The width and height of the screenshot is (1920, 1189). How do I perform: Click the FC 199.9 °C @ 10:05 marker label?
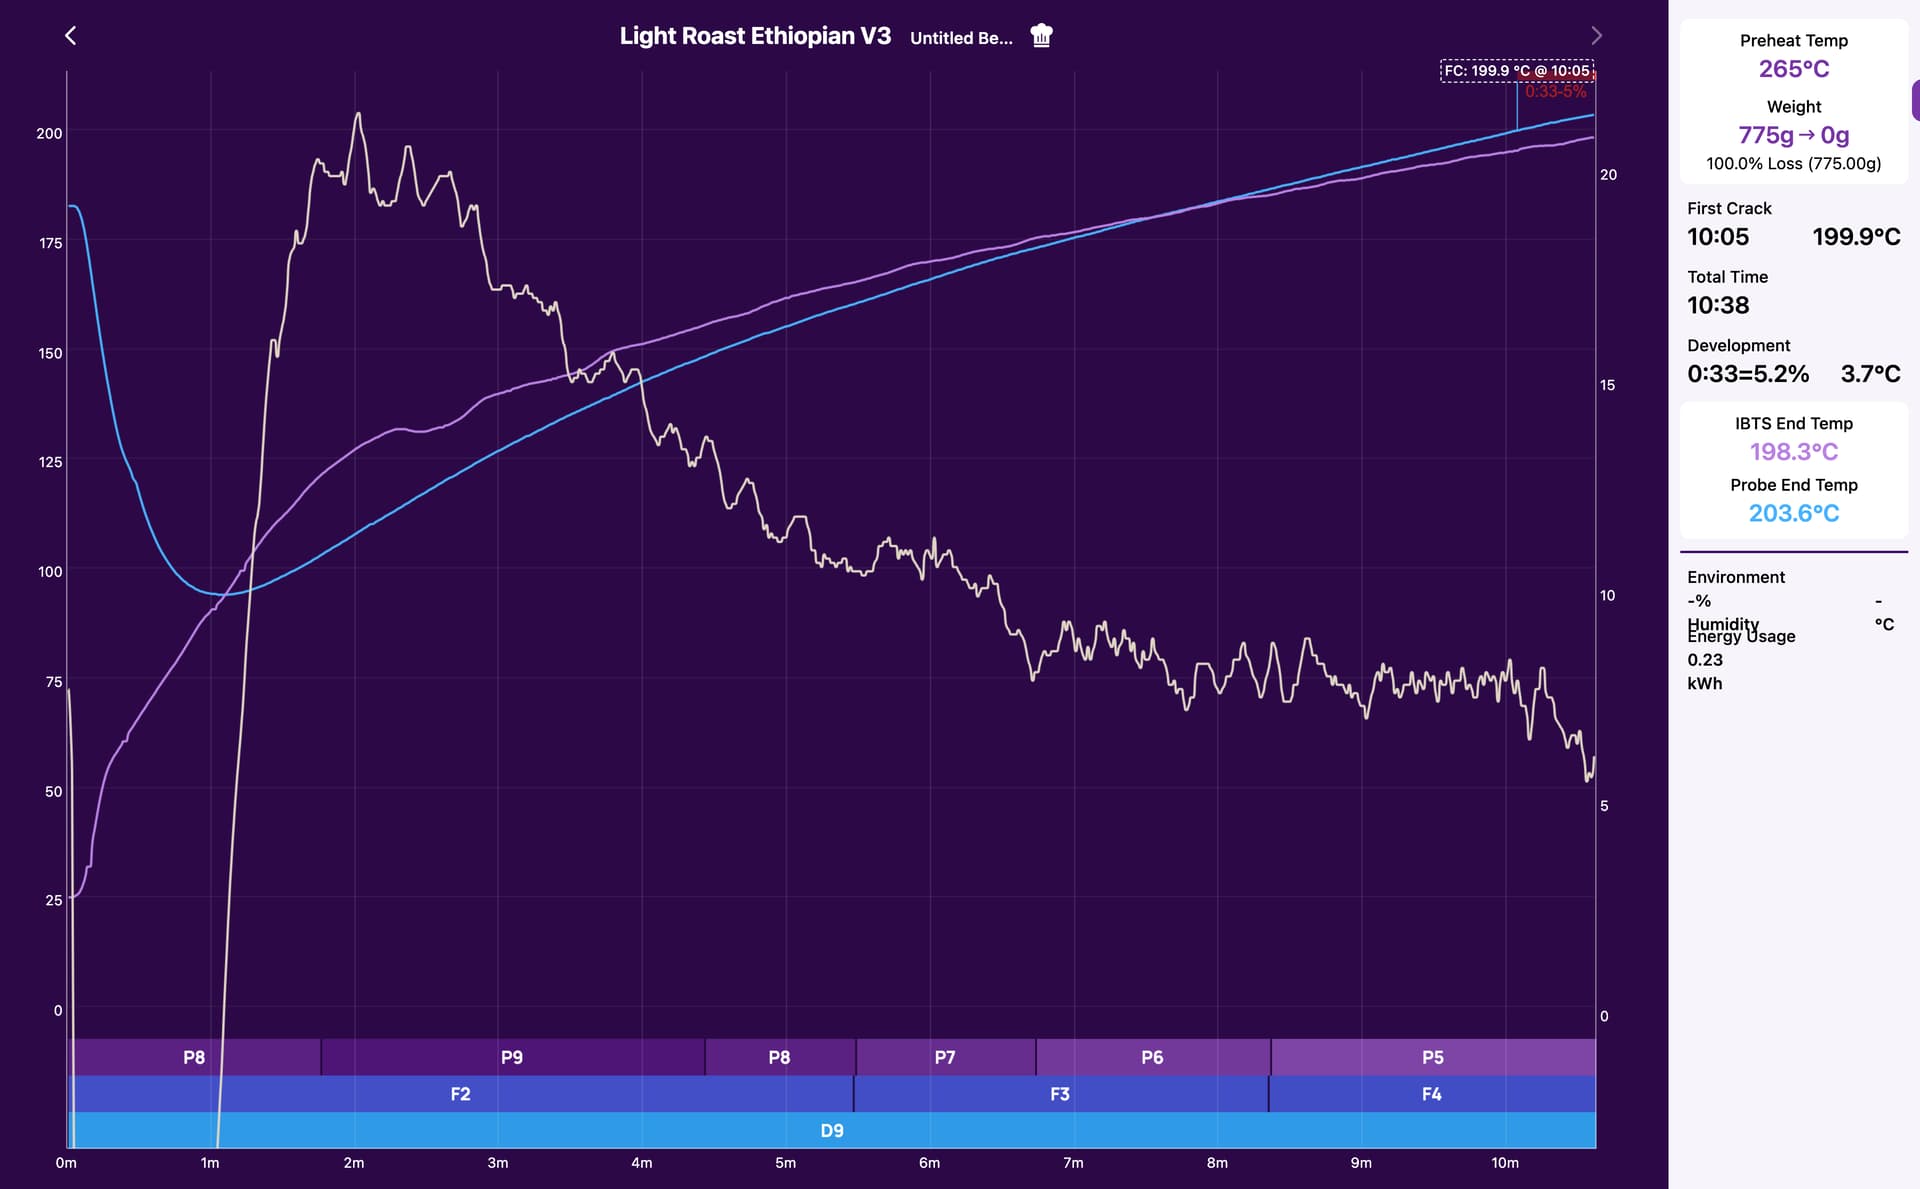[x=1517, y=71]
